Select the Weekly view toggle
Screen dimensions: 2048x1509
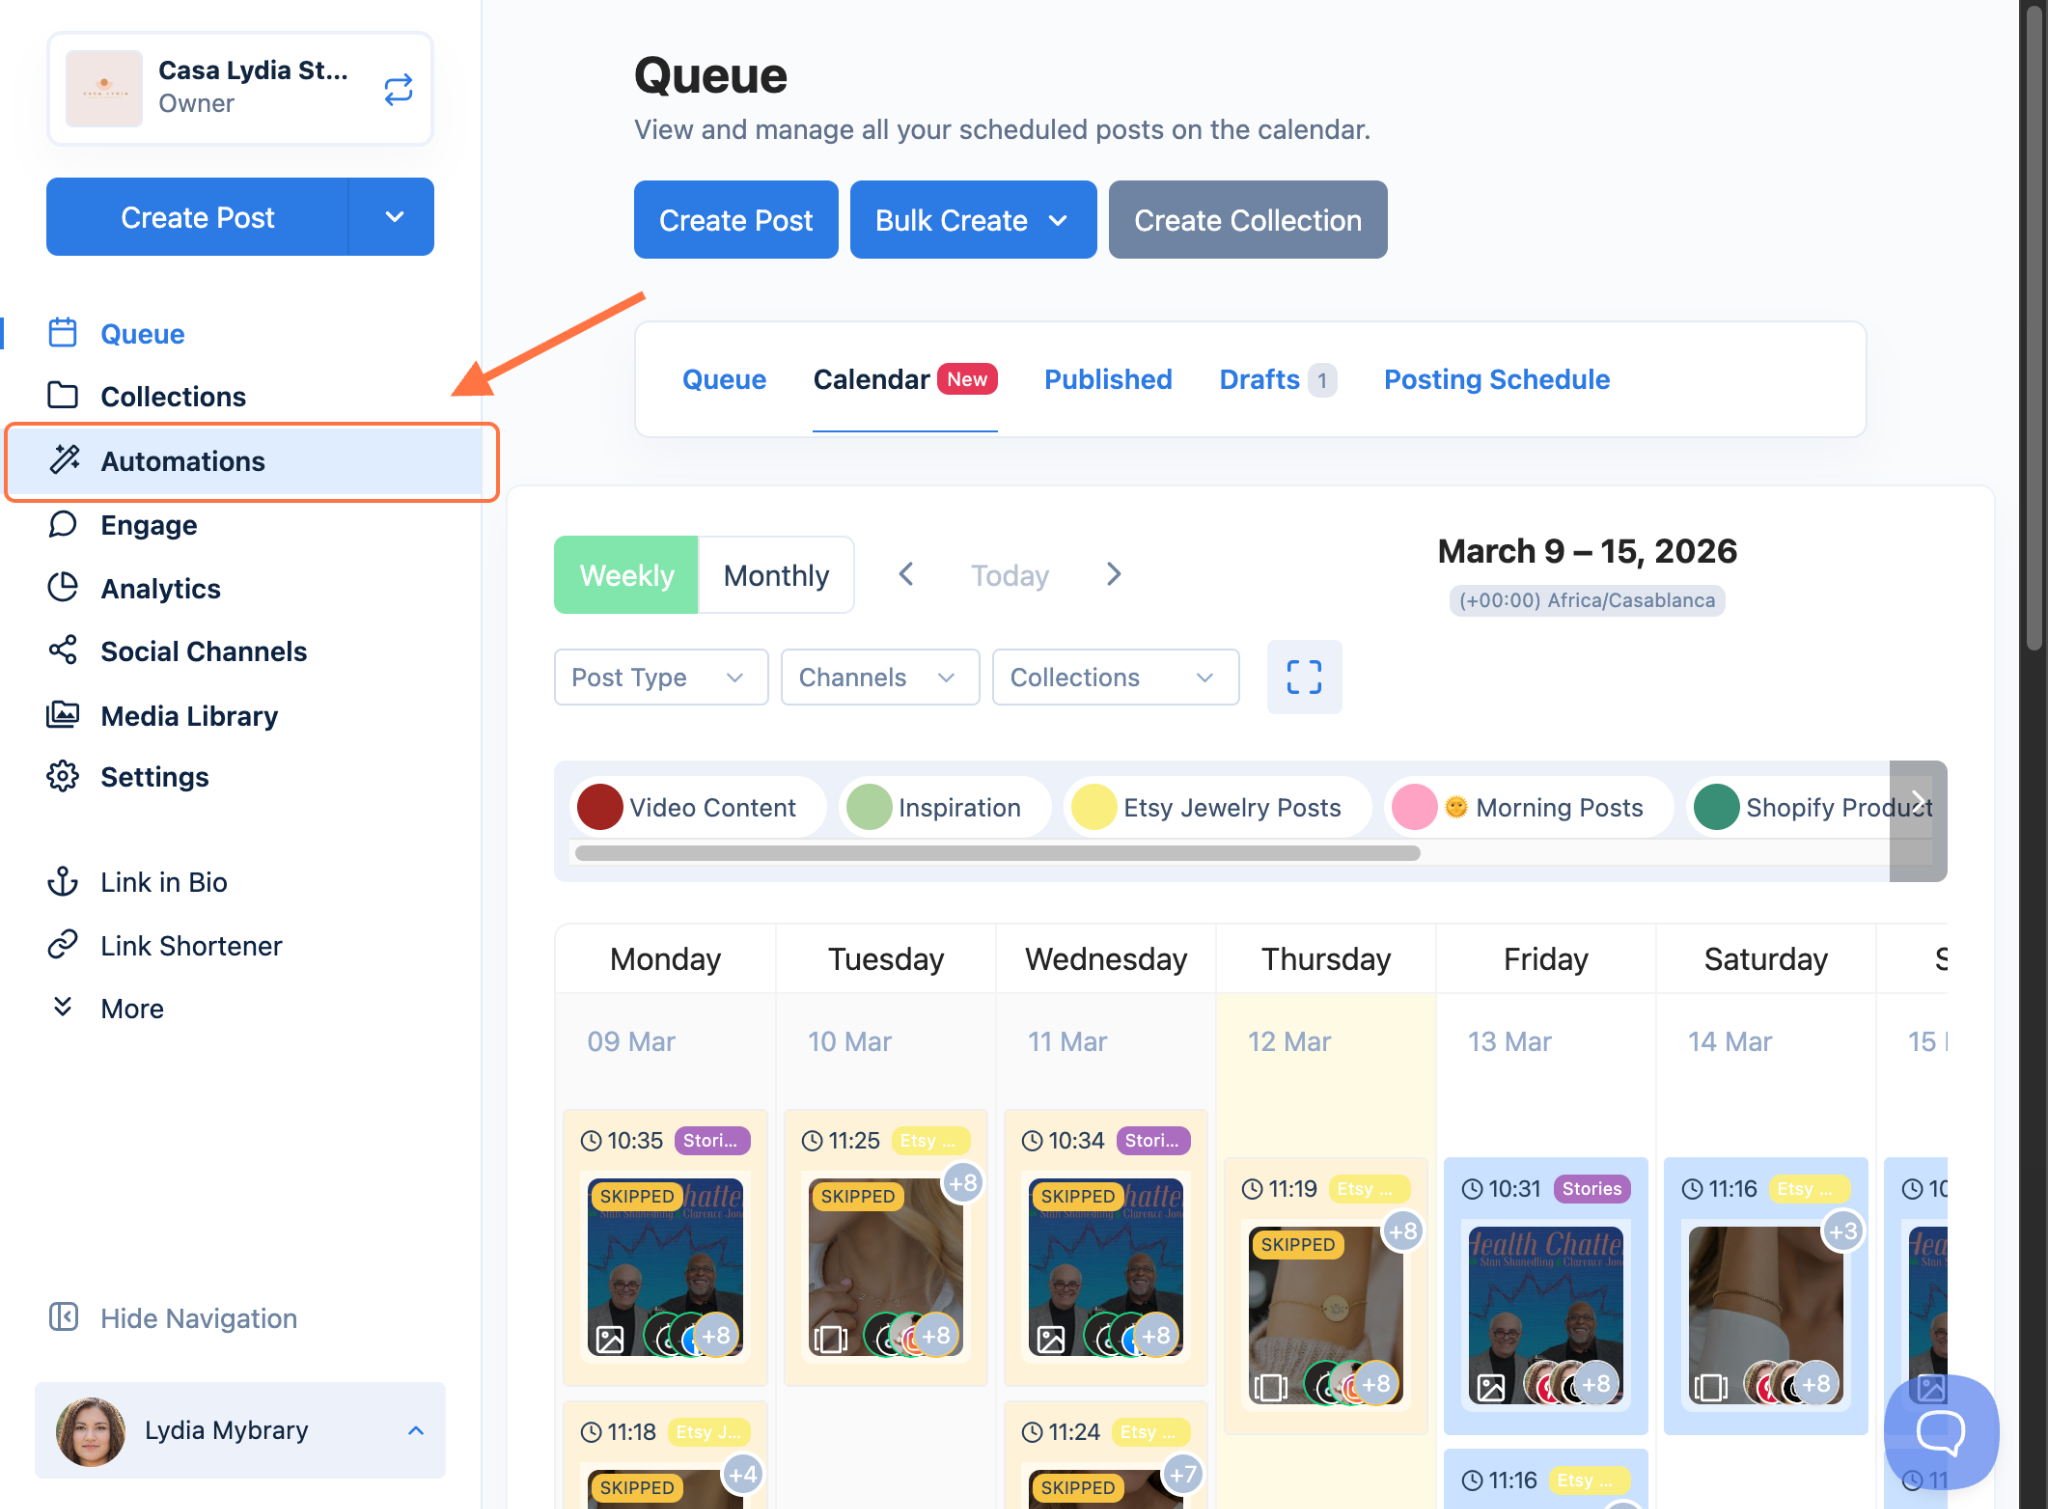(x=626, y=575)
